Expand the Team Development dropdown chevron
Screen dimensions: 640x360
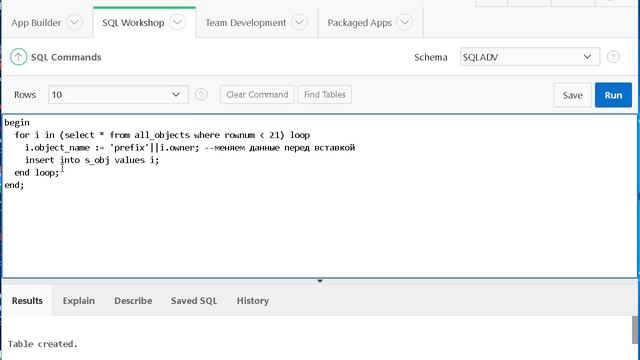click(299, 22)
